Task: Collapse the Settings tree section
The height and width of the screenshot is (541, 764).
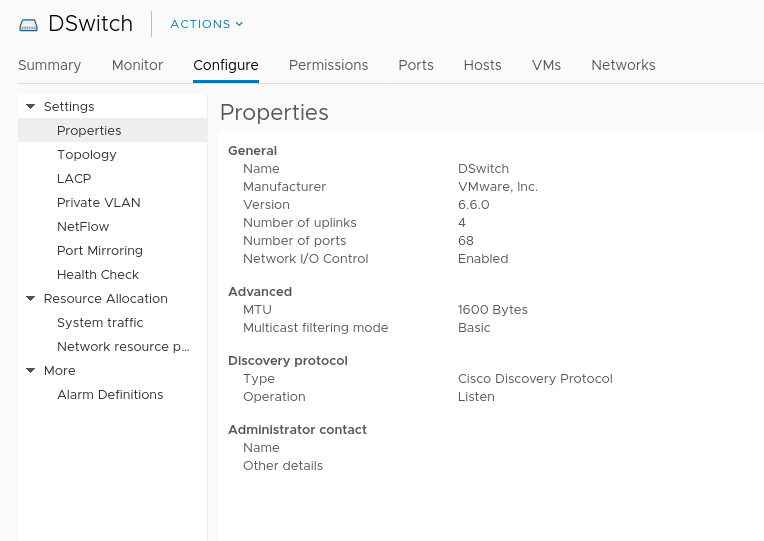Action: click(31, 106)
